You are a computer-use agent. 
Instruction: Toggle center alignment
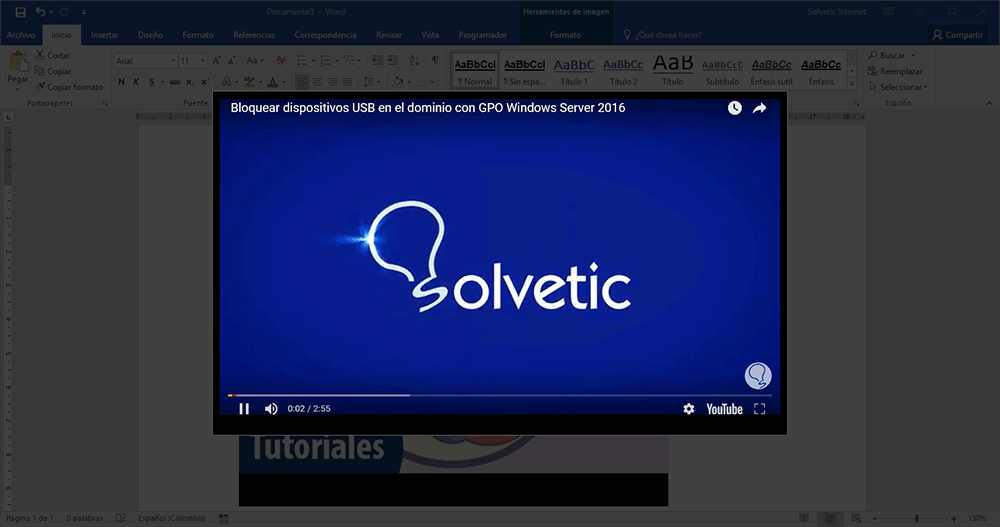317,82
